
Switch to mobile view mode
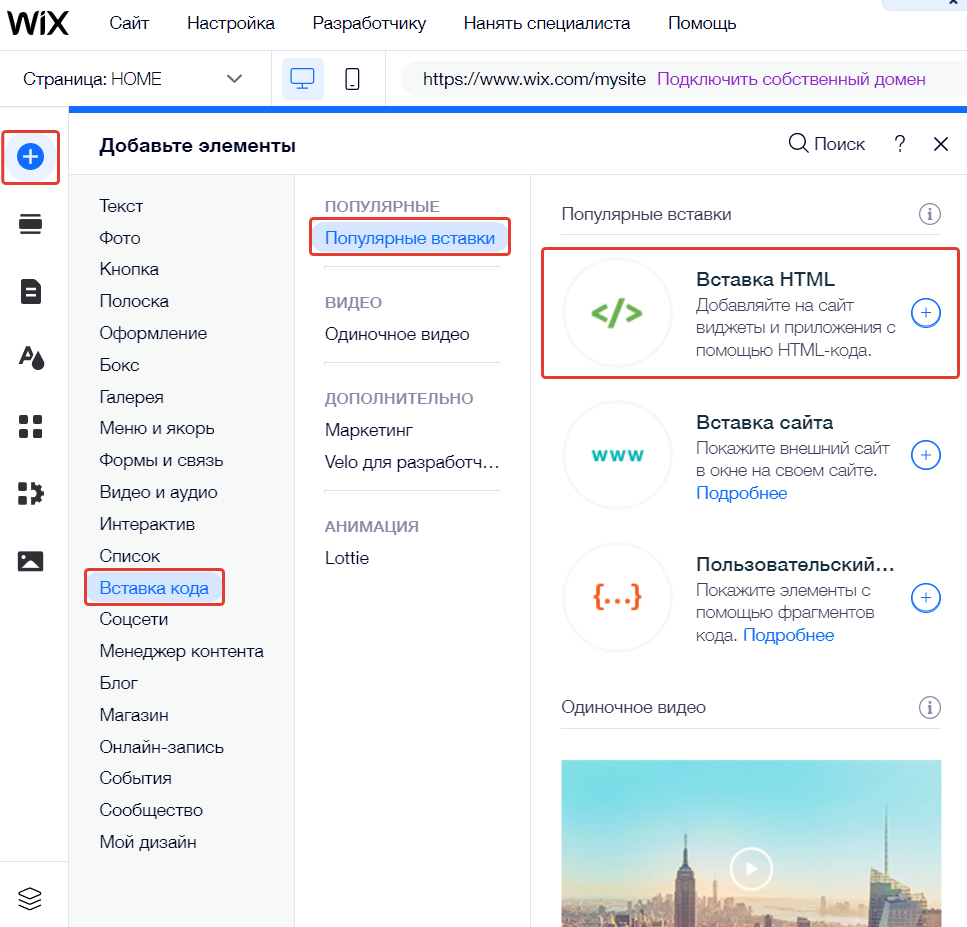pos(352,79)
